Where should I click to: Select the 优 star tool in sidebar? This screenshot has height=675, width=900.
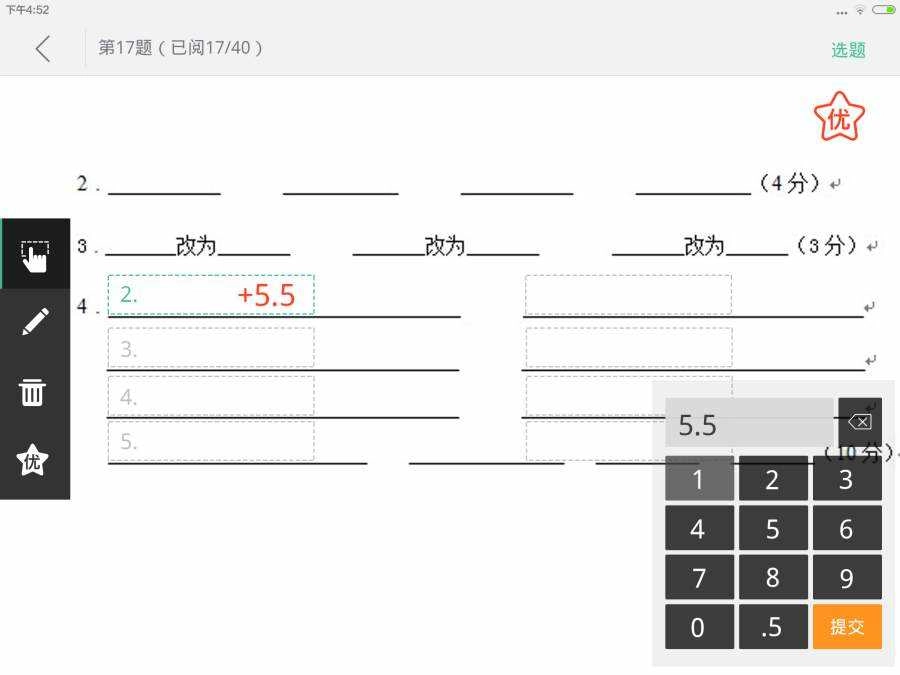32,460
